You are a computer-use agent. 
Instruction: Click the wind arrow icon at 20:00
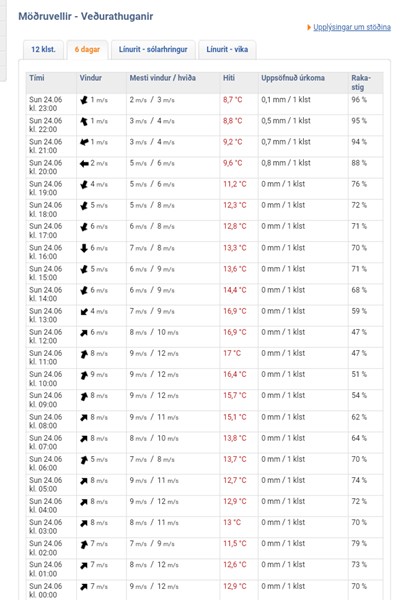tap(84, 163)
